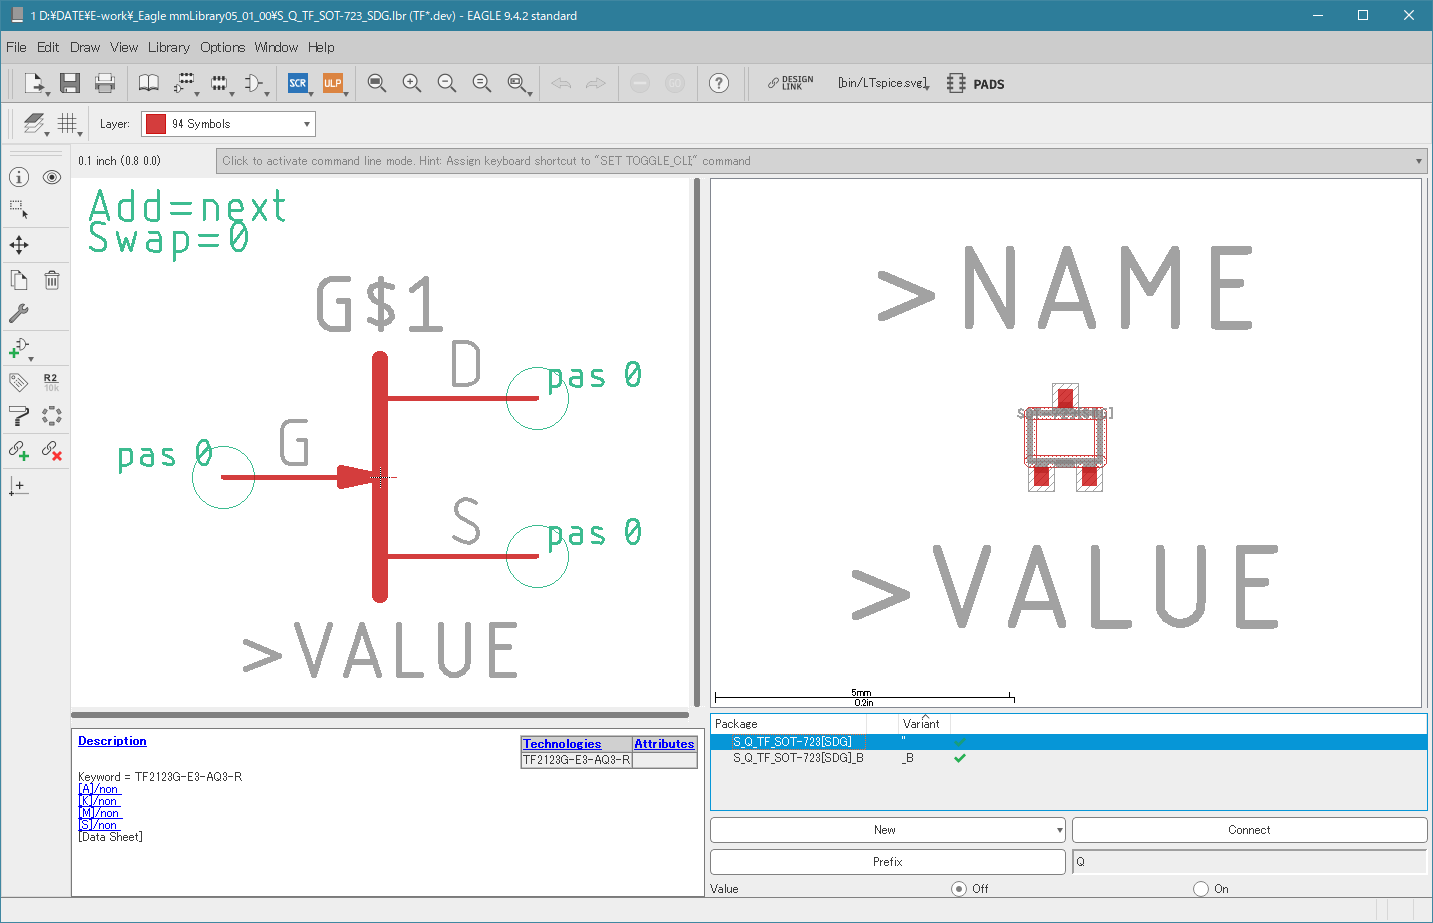Expand the command line history dropdown arrow
This screenshot has width=1433, height=923.
tap(1419, 161)
